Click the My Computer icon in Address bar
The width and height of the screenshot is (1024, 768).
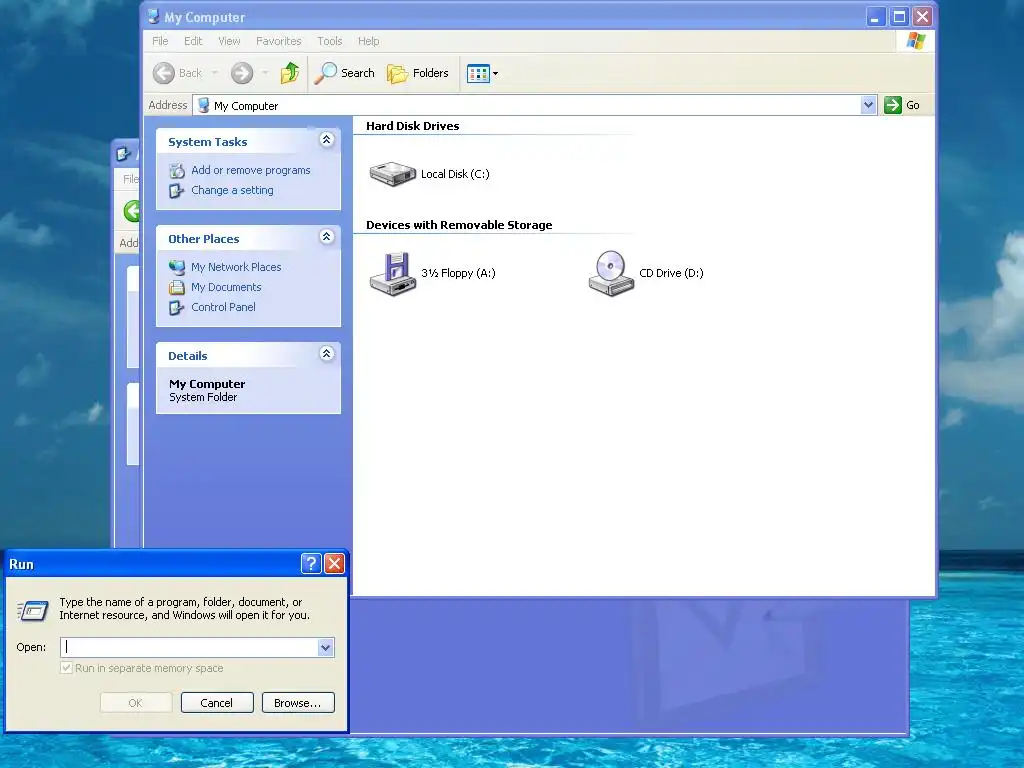pyautogui.click(x=204, y=105)
